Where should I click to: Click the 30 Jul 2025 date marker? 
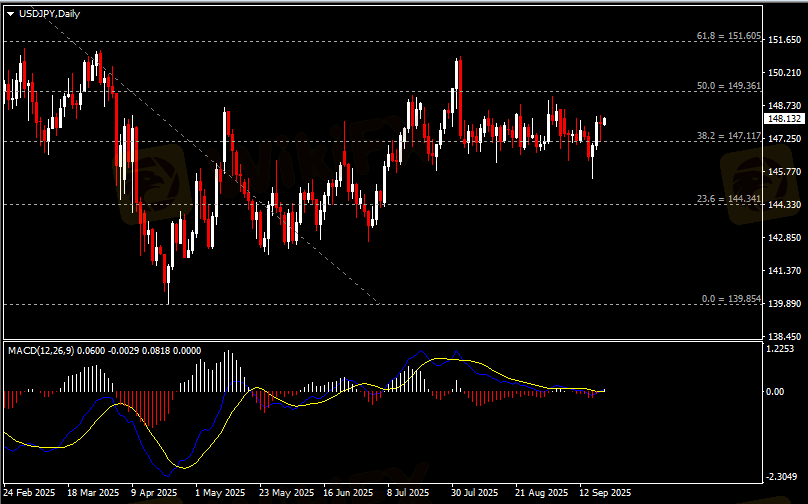click(474, 493)
